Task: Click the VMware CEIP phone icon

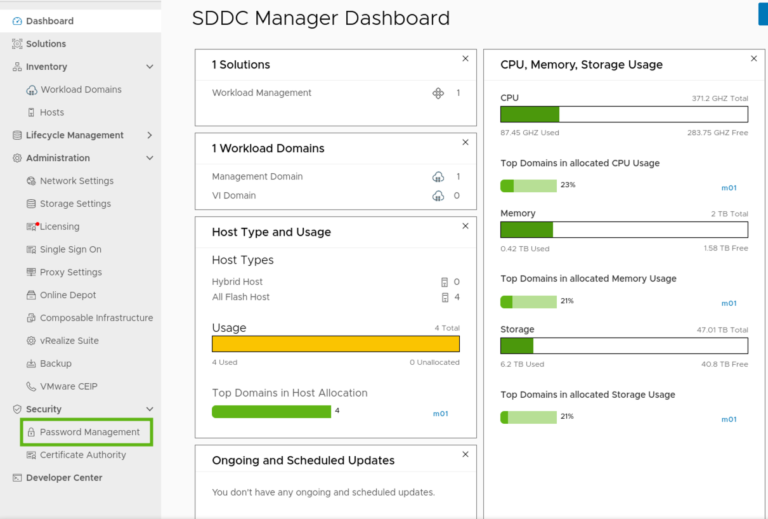Action: (31, 386)
